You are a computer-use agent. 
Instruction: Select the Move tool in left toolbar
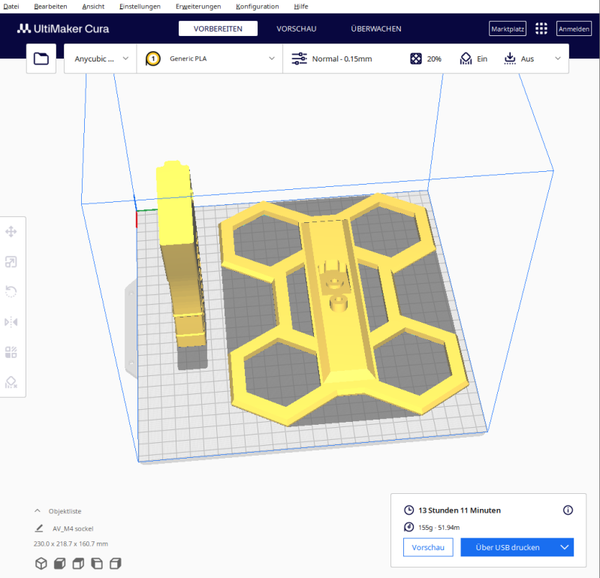(x=11, y=231)
